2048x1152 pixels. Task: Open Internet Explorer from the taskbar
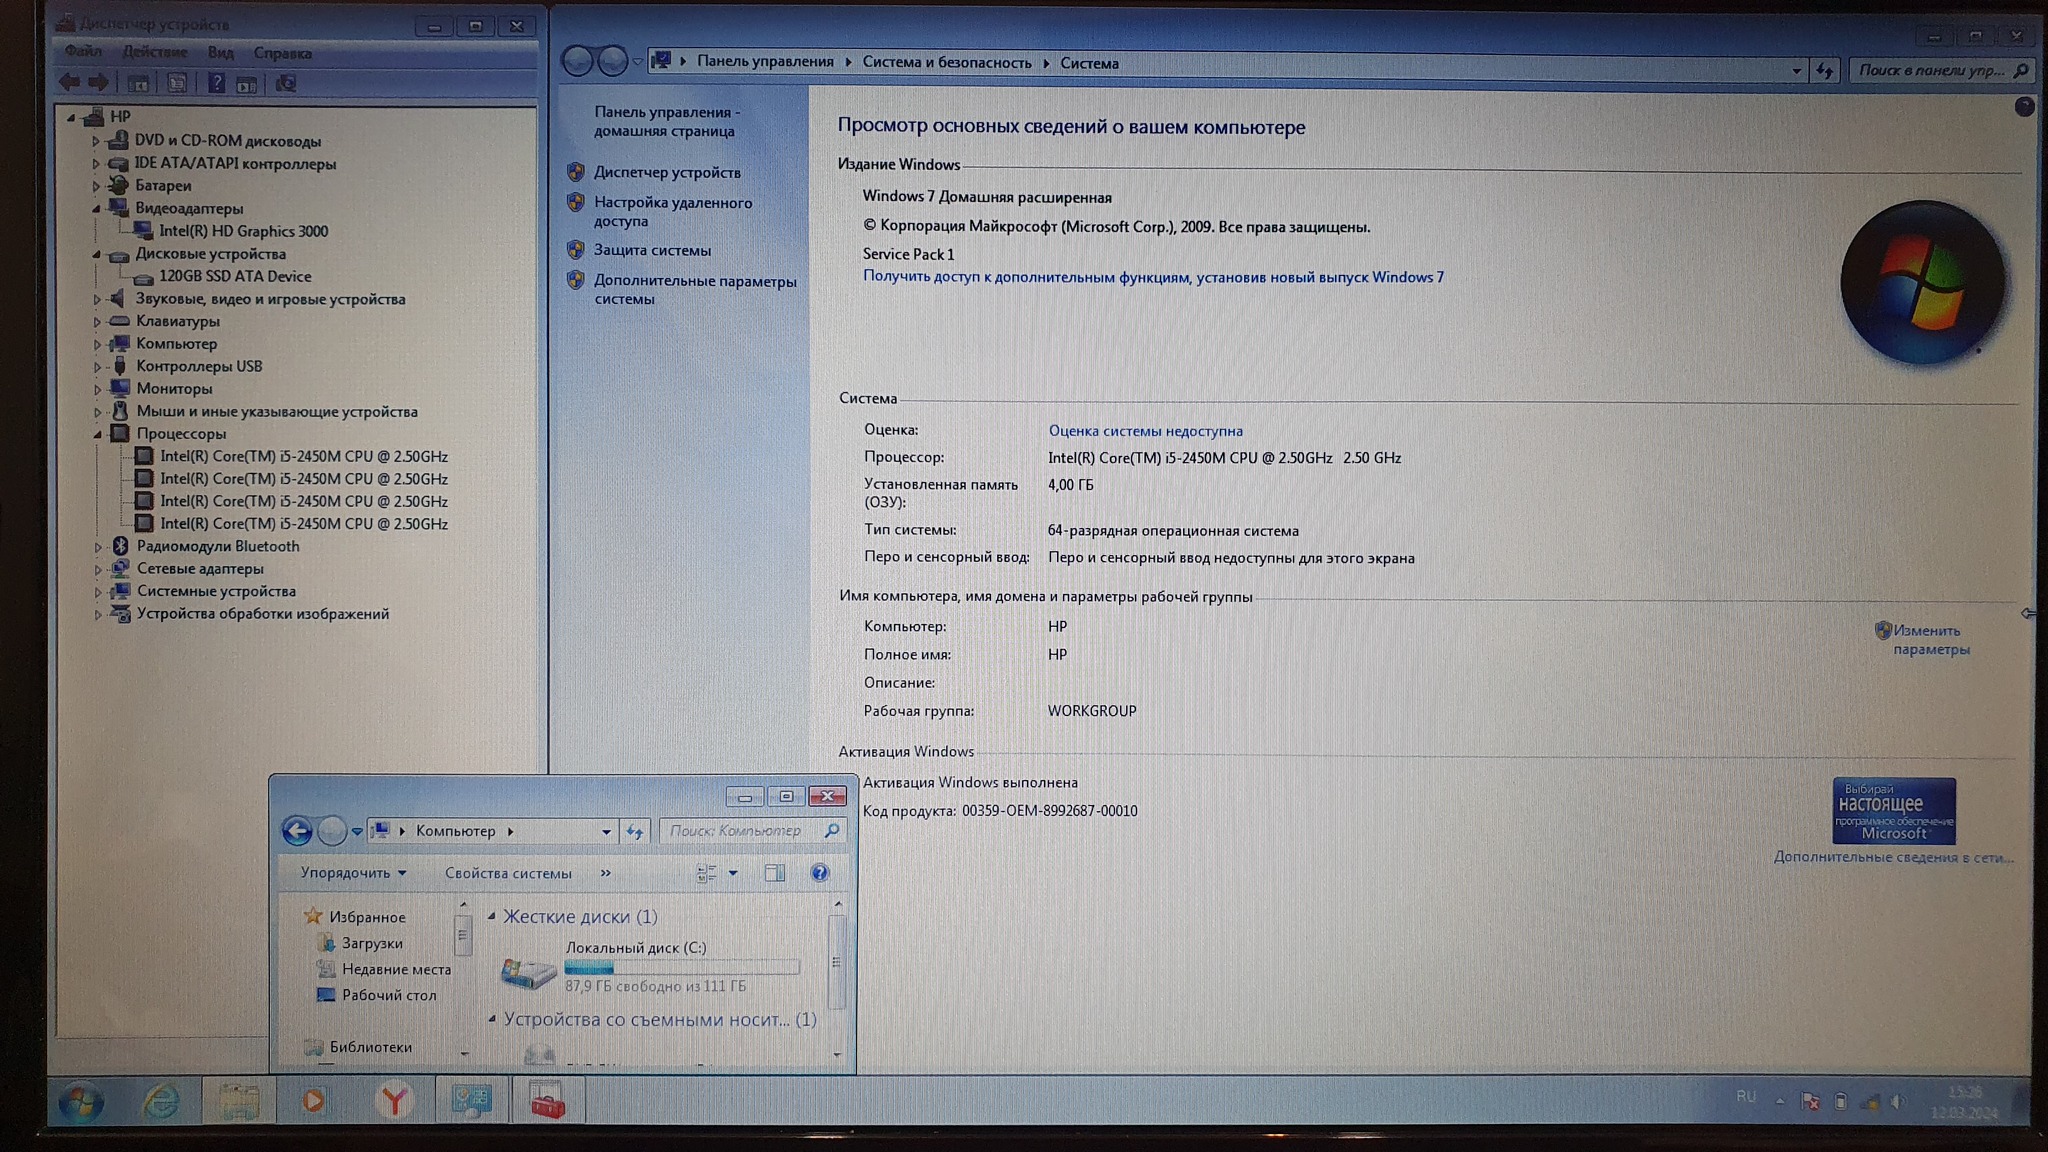point(160,1101)
